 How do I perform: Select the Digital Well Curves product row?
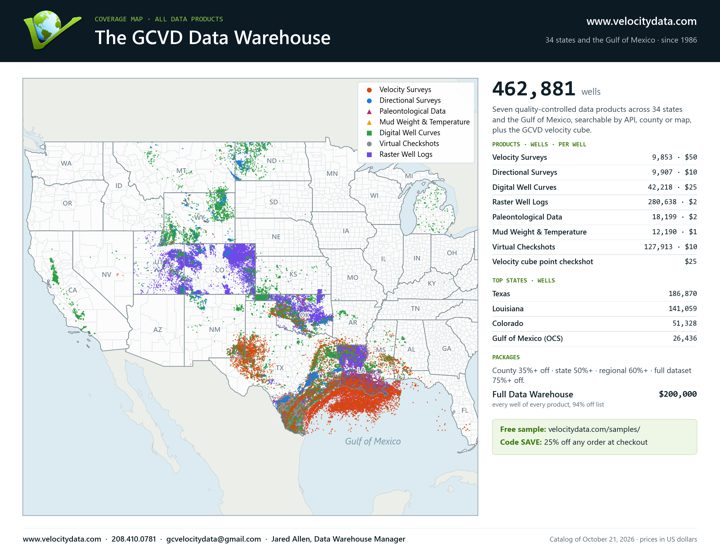click(594, 187)
